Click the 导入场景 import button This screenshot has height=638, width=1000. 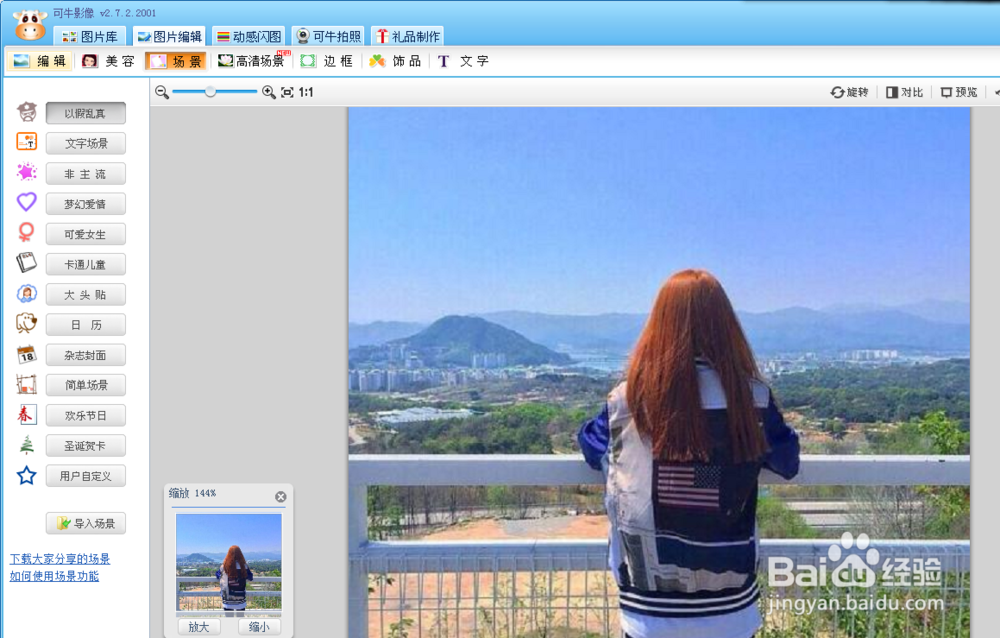(x=86, y=523)
